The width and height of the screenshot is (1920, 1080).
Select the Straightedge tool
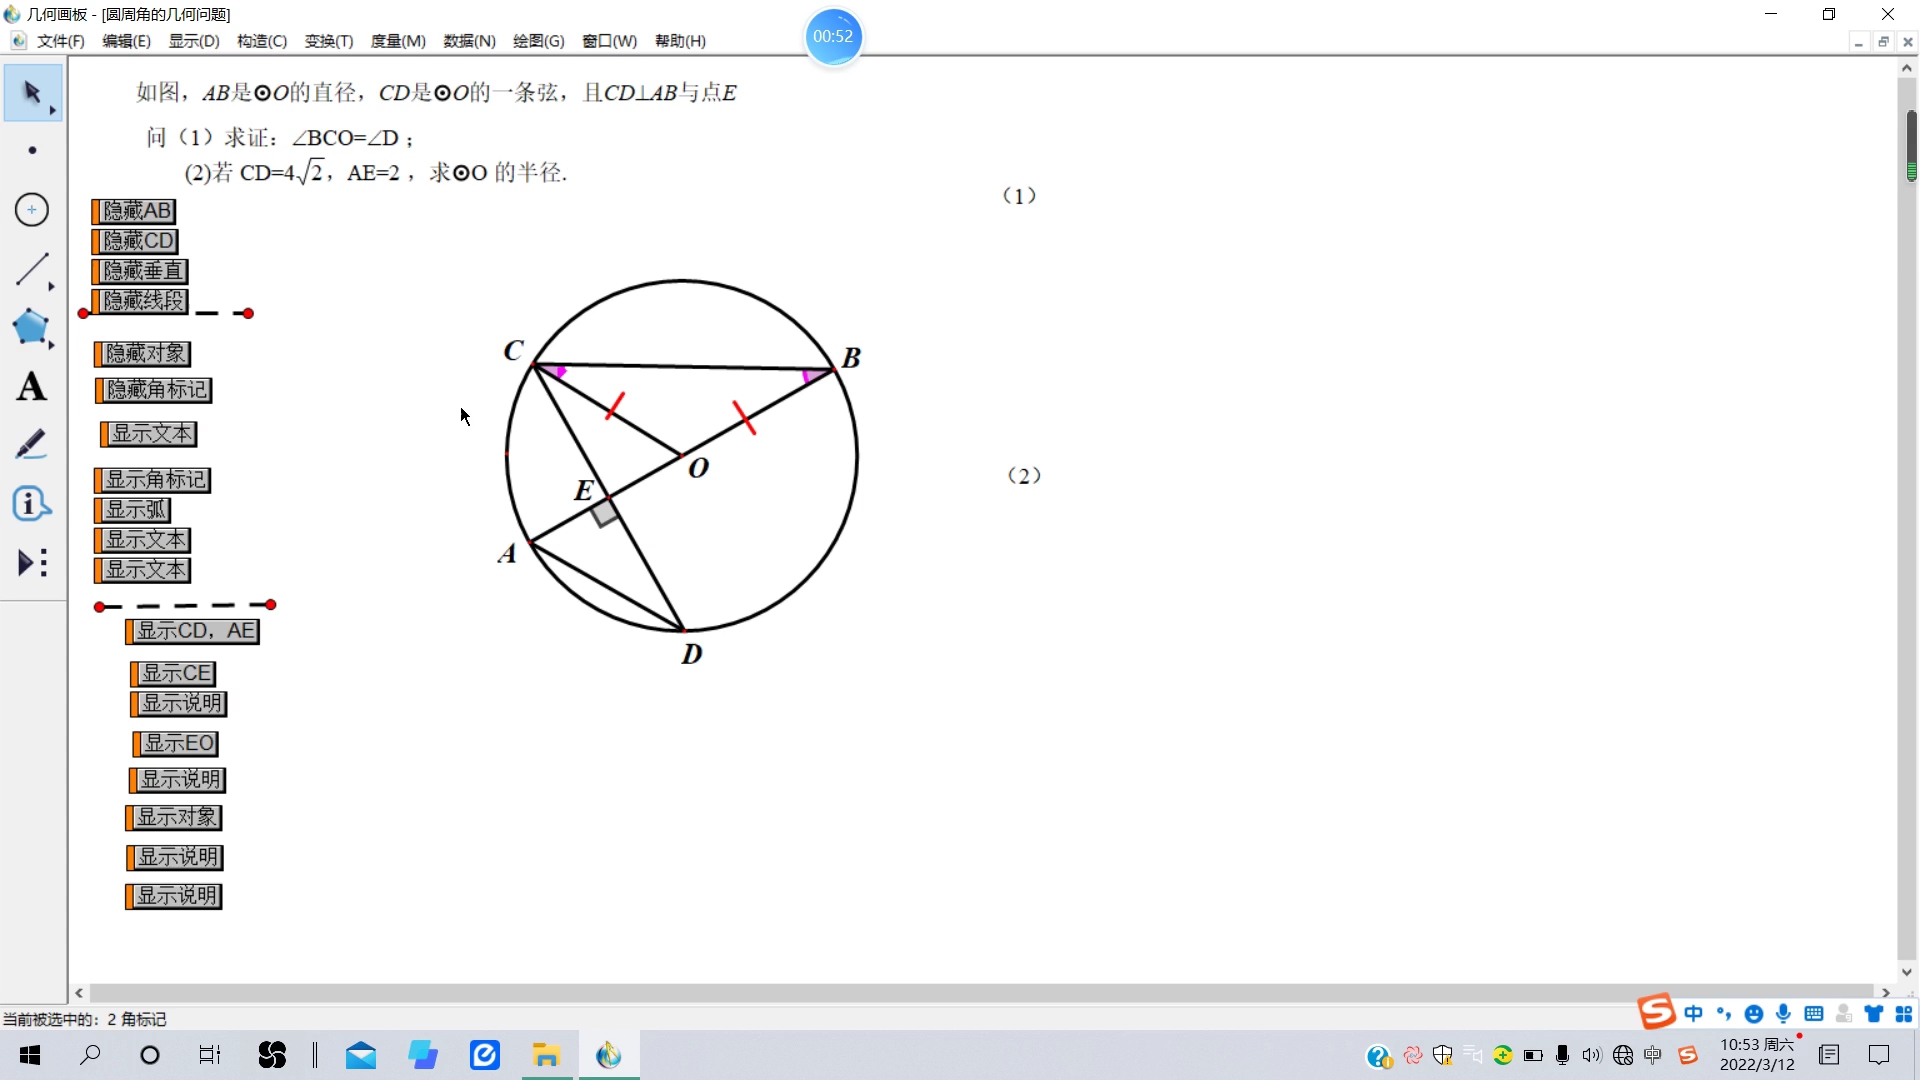coord(30,268)
